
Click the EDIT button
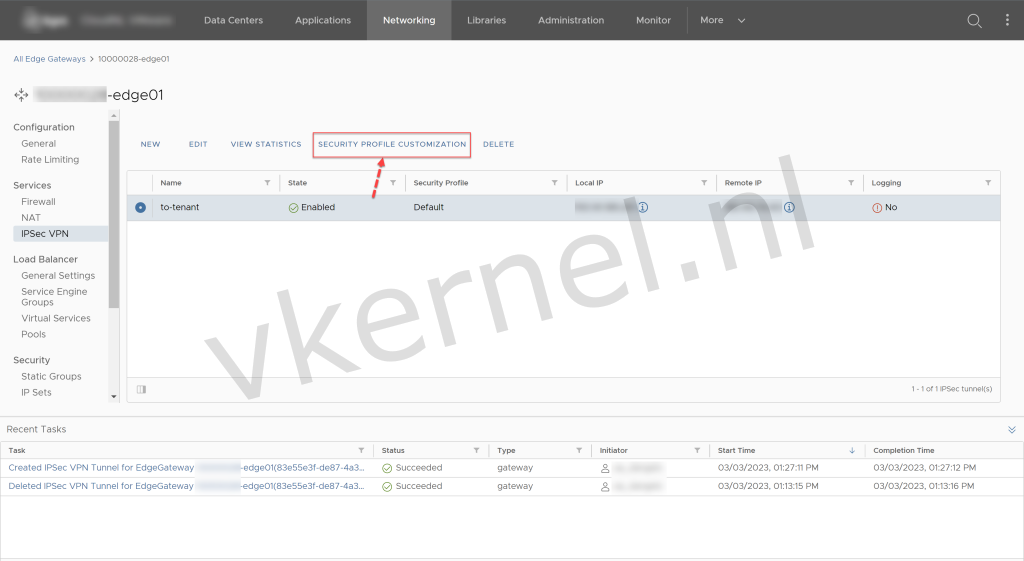(198, 144)
